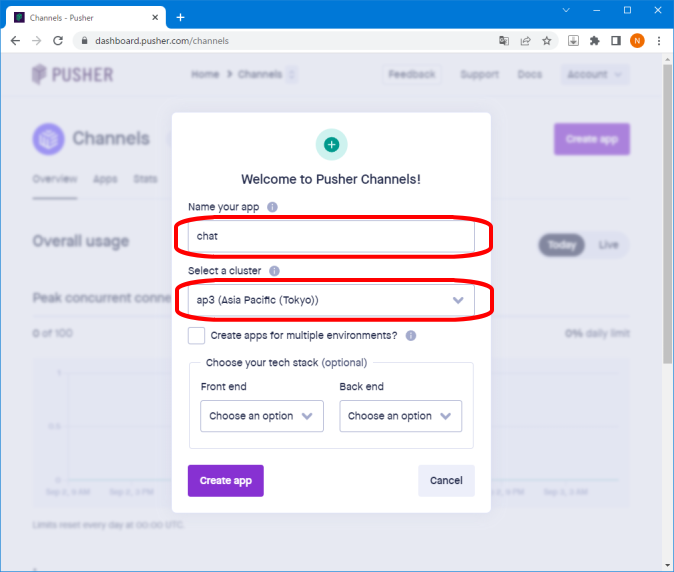Click Home in the breadcrumb

click(205, 74)
